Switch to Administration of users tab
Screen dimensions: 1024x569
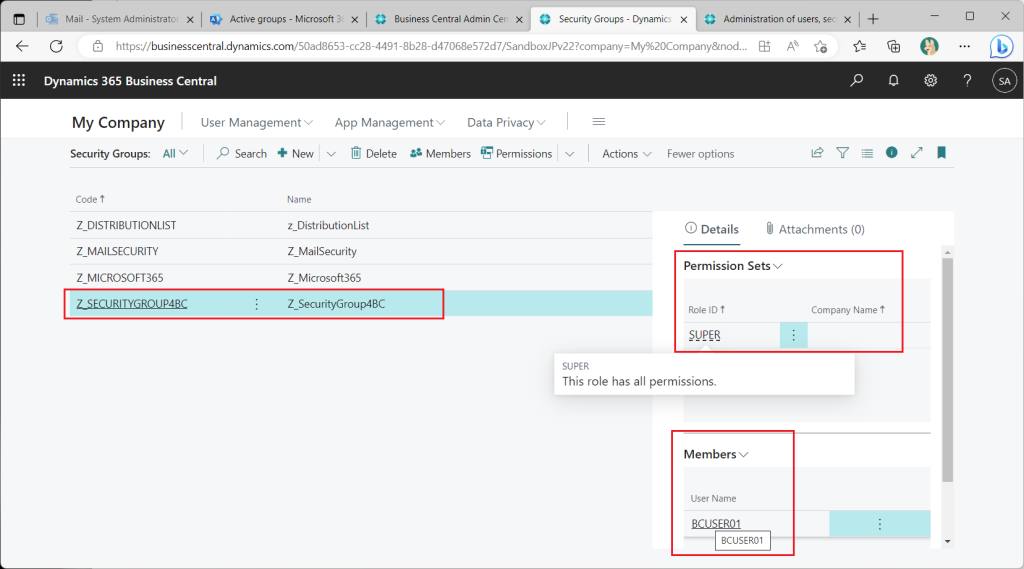[x=778, y=19]
